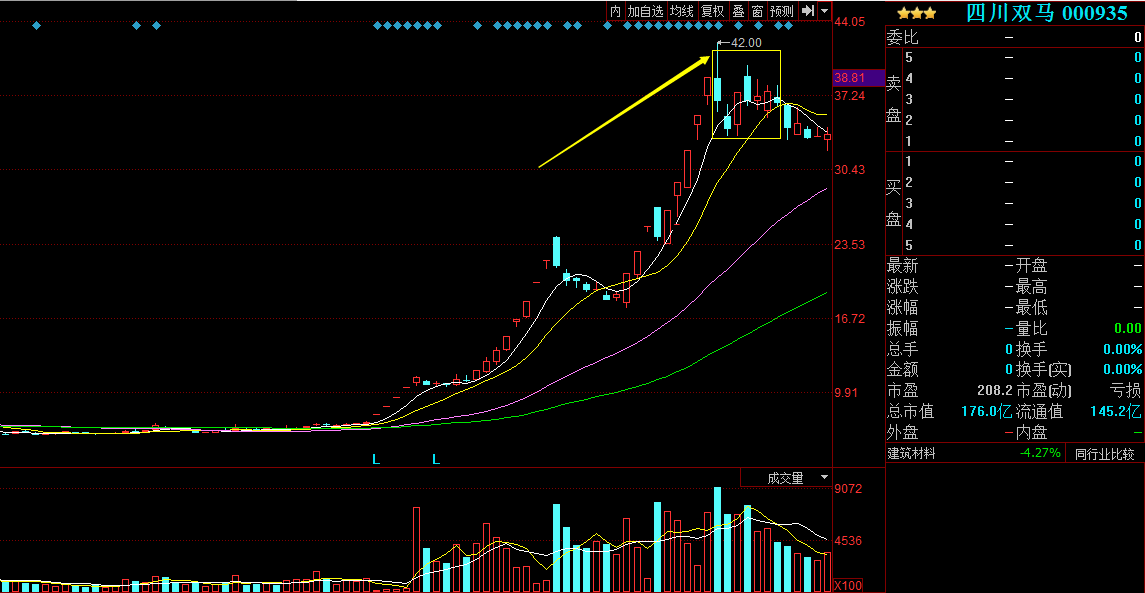Click the X100 volume unit label

(x=848, y=586)
